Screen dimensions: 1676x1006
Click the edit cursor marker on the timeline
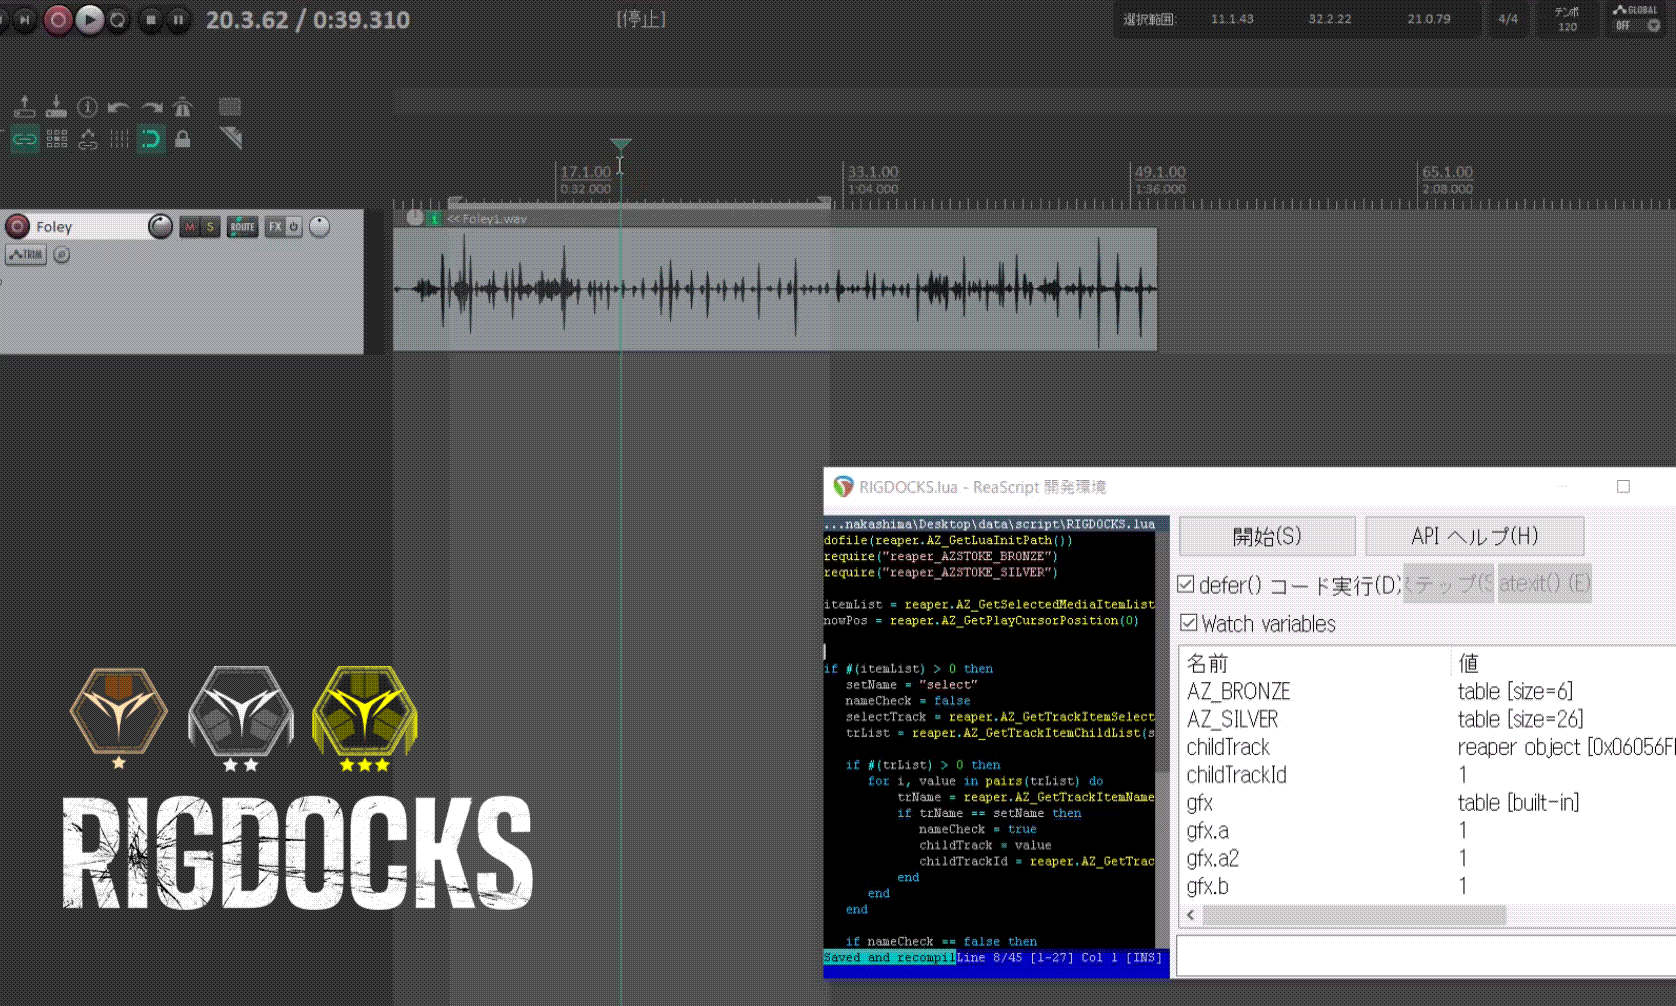click(x=621, y=145)
